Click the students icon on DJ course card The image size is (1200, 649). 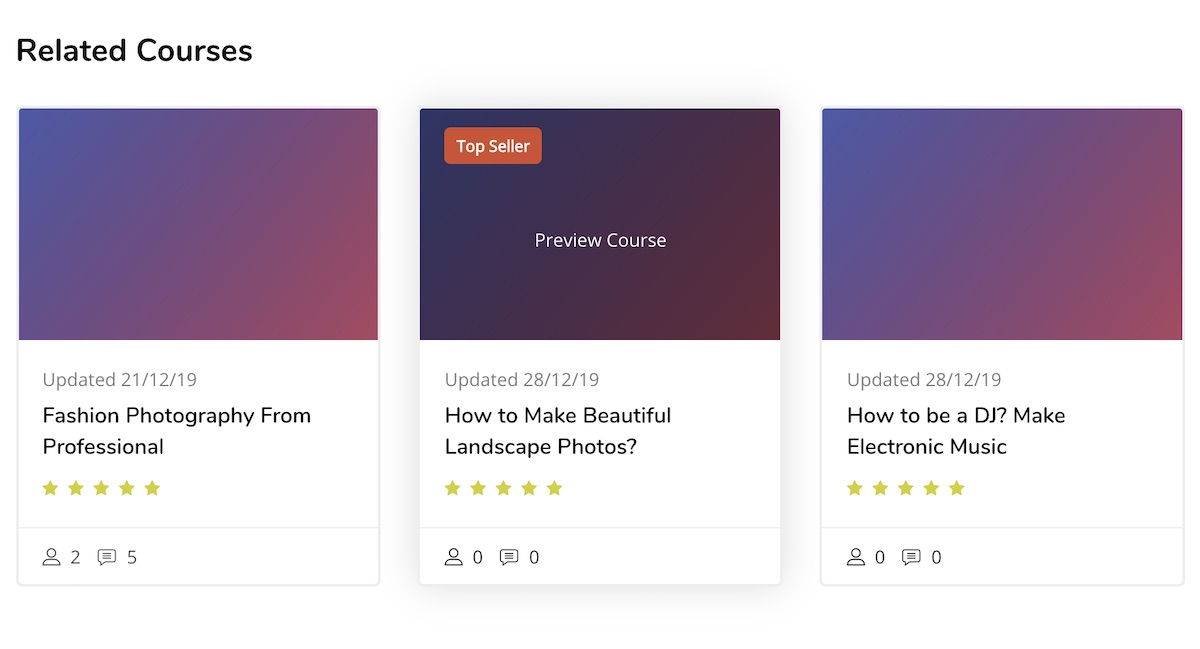[x=856, y=557]
